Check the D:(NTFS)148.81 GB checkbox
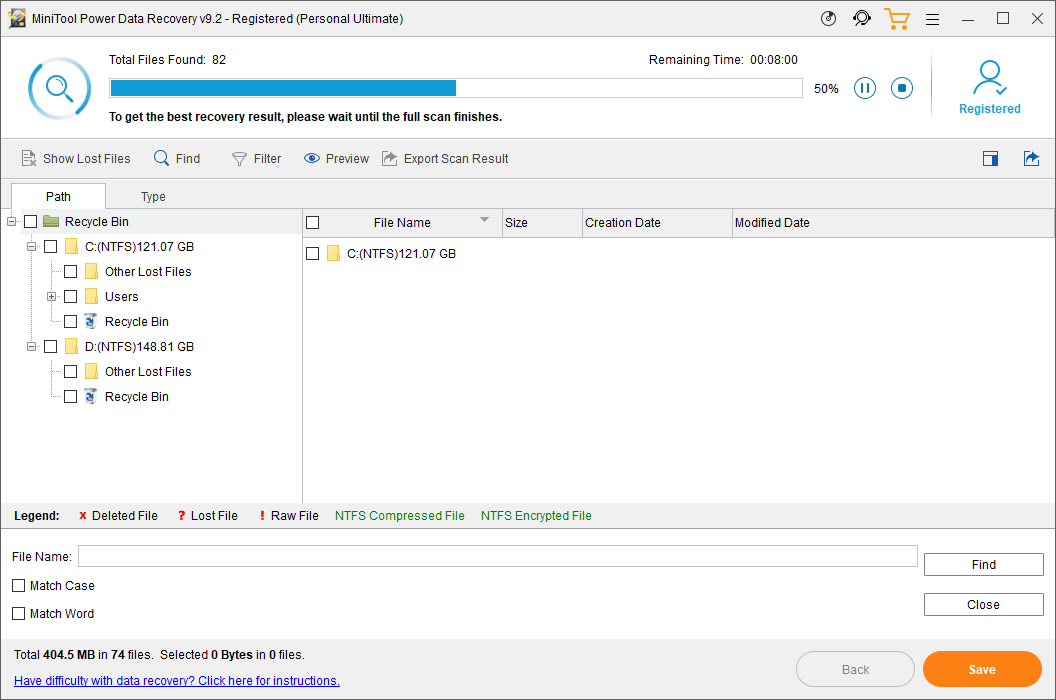The height and width of the screenshot is (700, 1056). [x=51, y=346]
